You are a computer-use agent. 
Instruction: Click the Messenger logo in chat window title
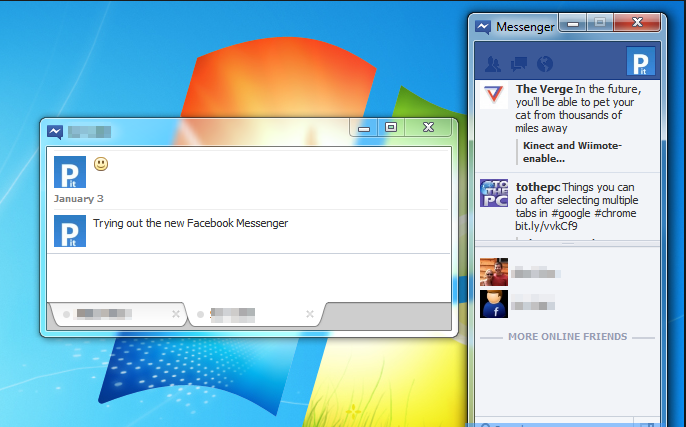pos(55,132)
